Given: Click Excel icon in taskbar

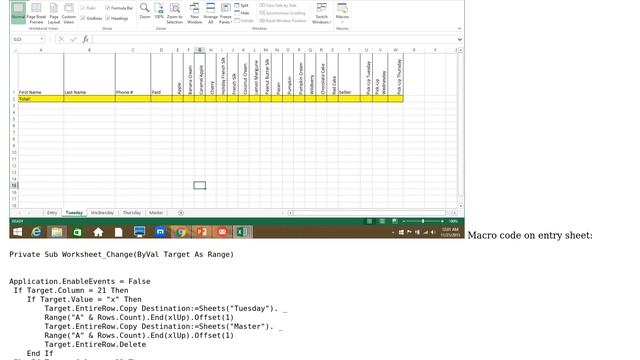Looking at the screenshot, I should point(242,232).
